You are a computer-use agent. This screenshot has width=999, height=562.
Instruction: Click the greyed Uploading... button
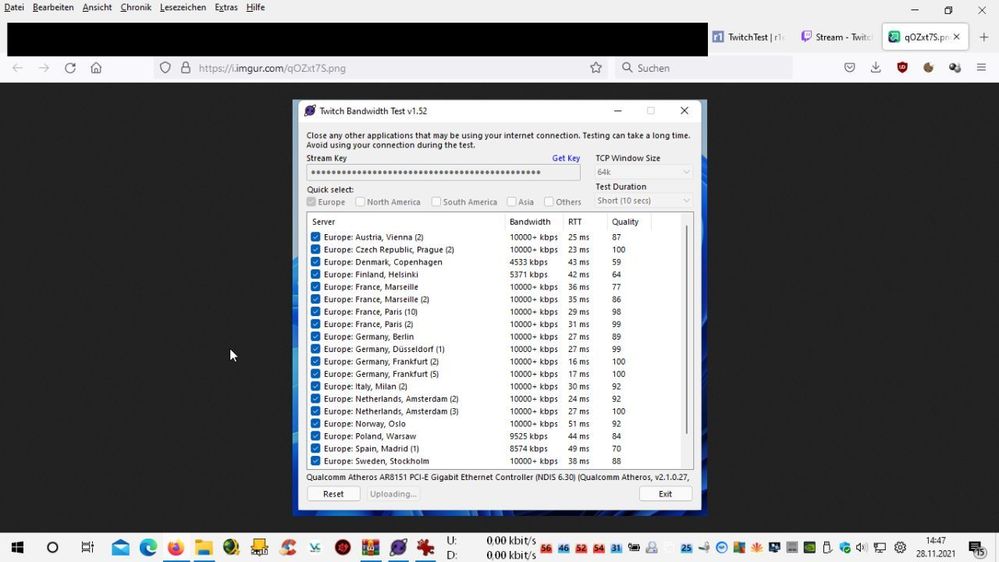pos(393,494)
